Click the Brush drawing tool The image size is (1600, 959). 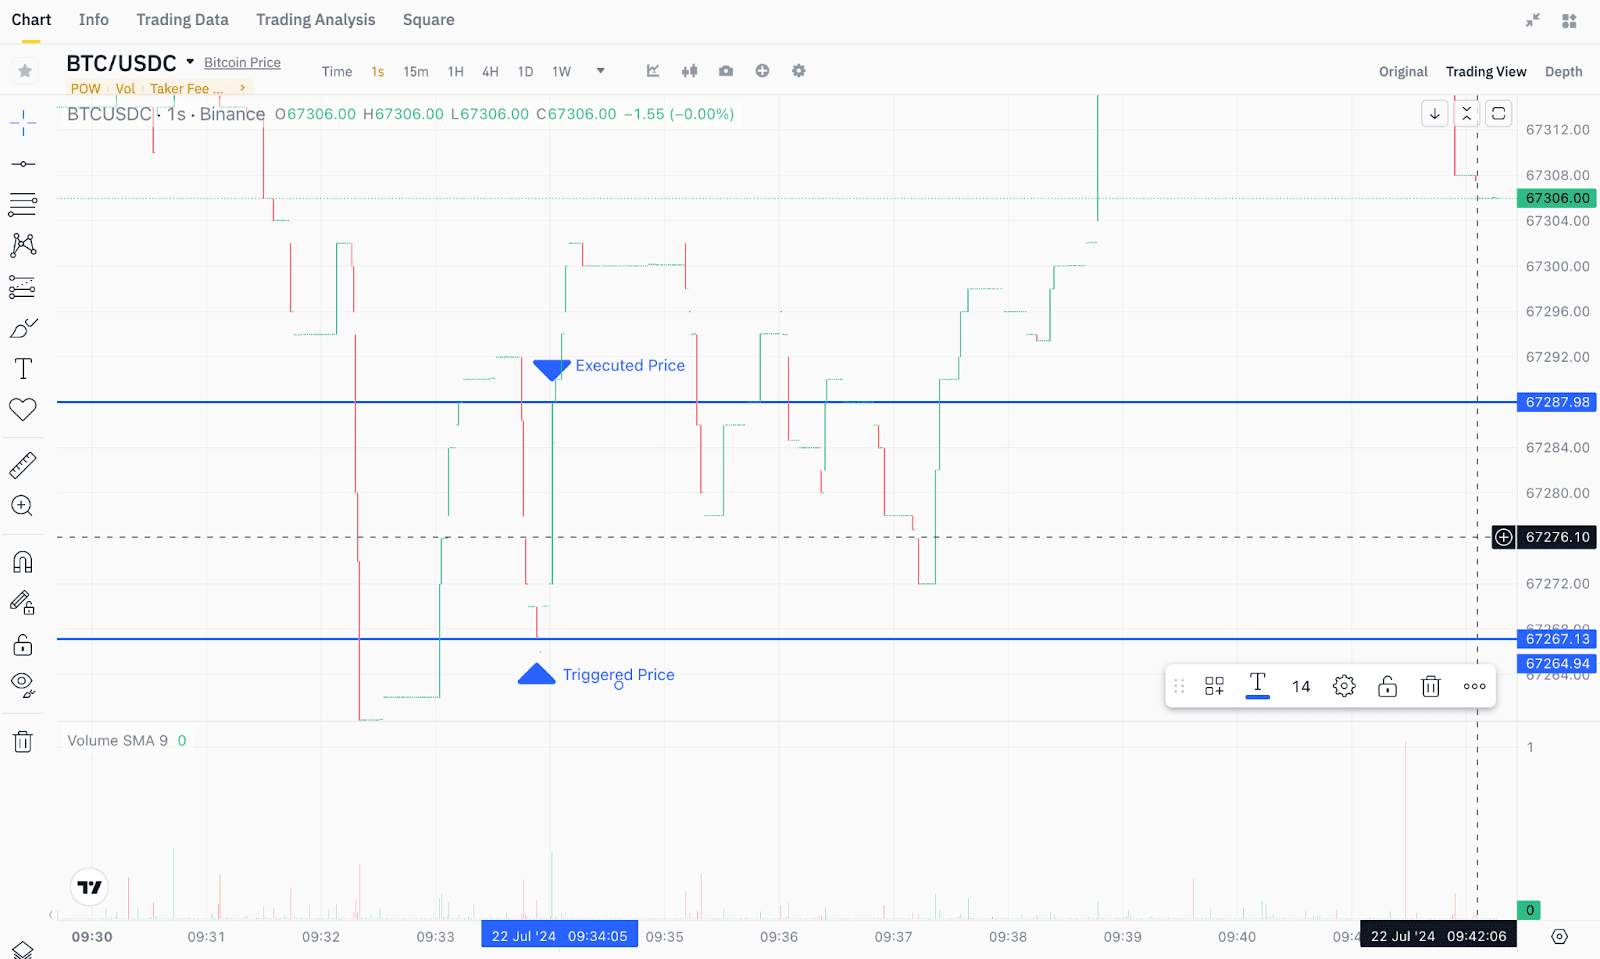23,328
